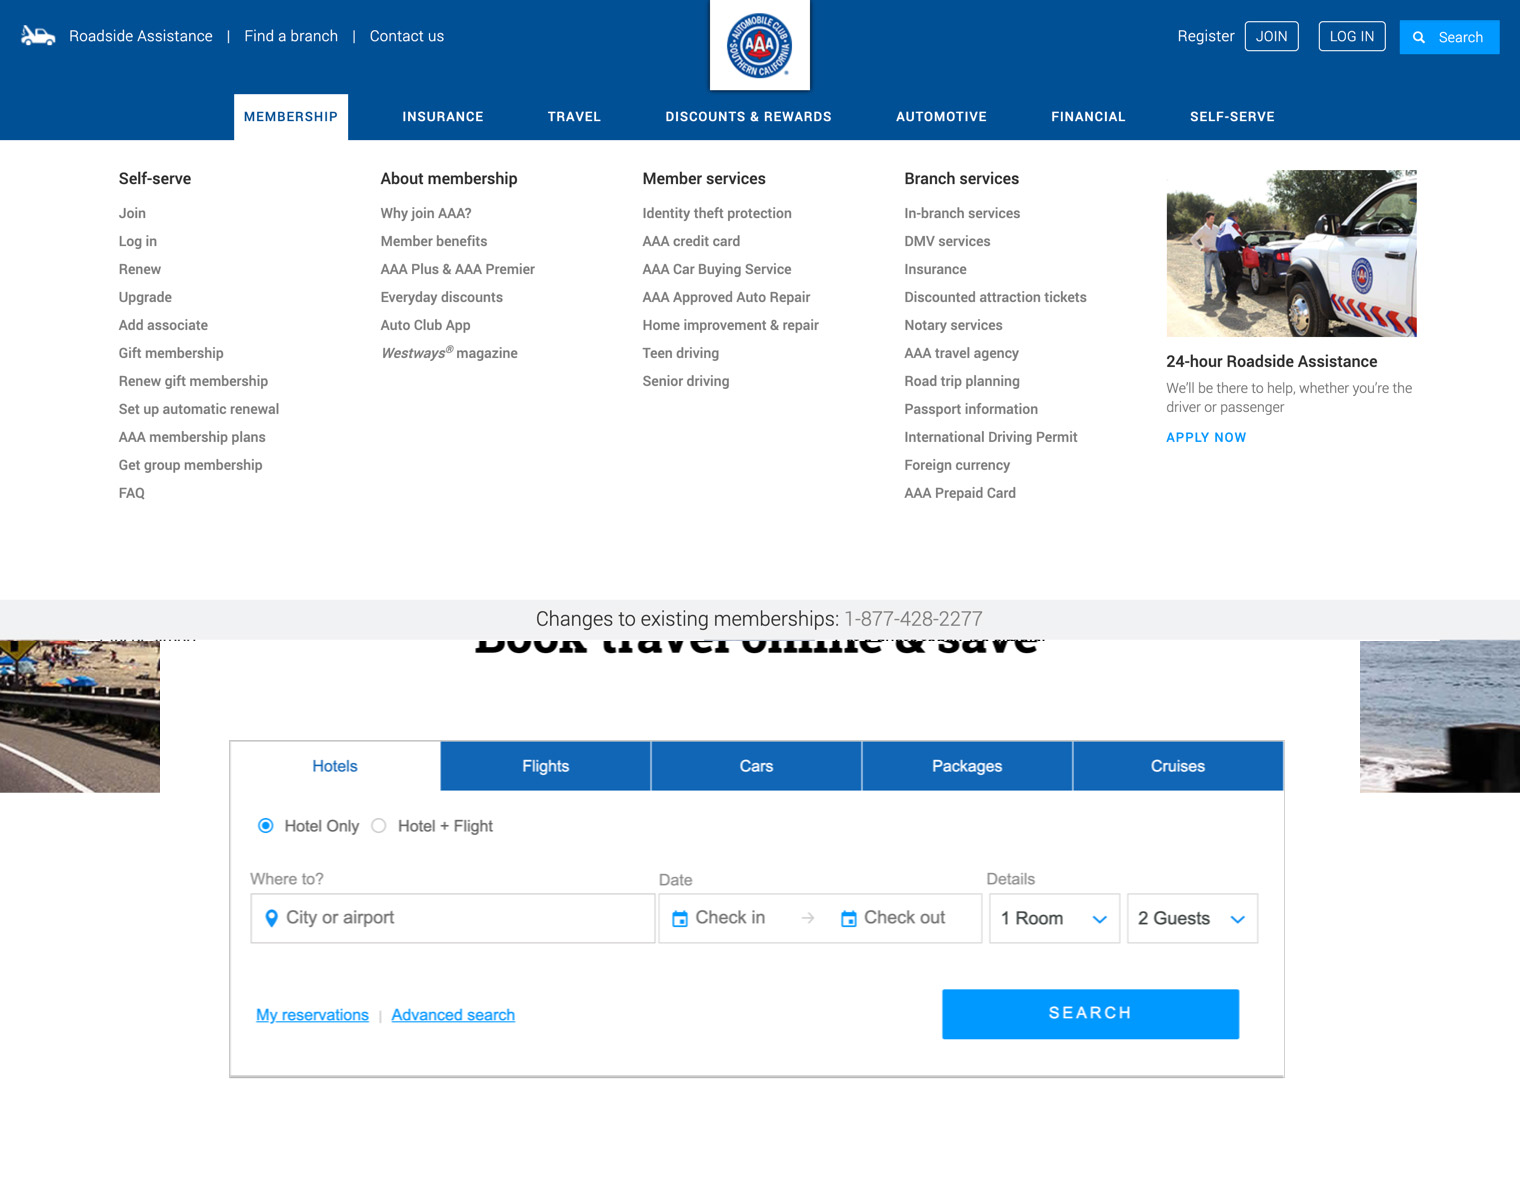Open the Self-Serve menu
Screen dimensions: 1520x1188
pyautogui.click(x=1232, y=117)
